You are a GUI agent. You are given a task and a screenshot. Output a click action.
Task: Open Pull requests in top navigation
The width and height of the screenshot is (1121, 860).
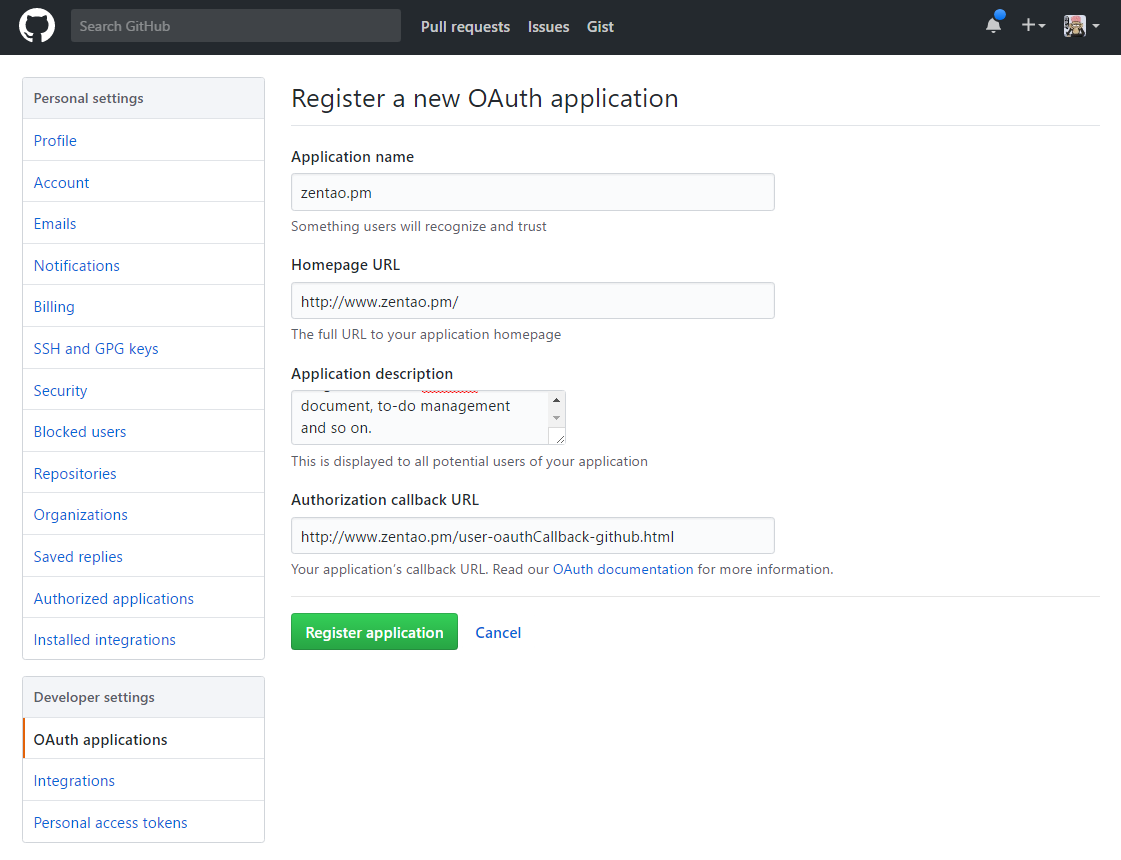point(465,27)
